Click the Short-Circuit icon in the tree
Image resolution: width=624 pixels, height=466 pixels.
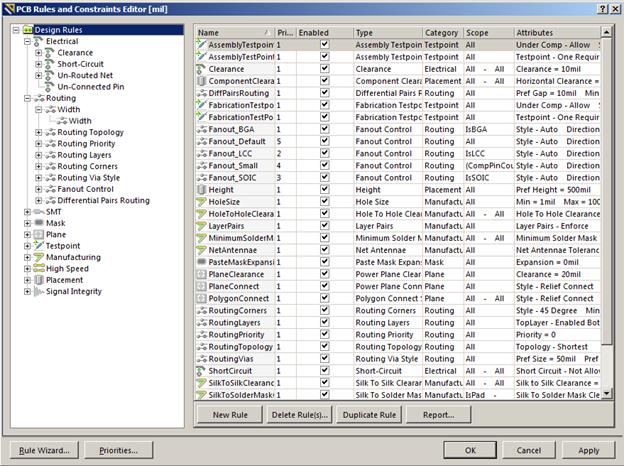point(50,64)
